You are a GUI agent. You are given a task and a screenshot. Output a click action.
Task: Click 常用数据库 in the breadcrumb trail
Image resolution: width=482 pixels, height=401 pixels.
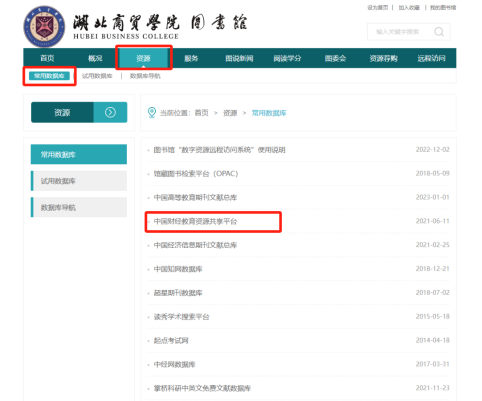(269, 113)
